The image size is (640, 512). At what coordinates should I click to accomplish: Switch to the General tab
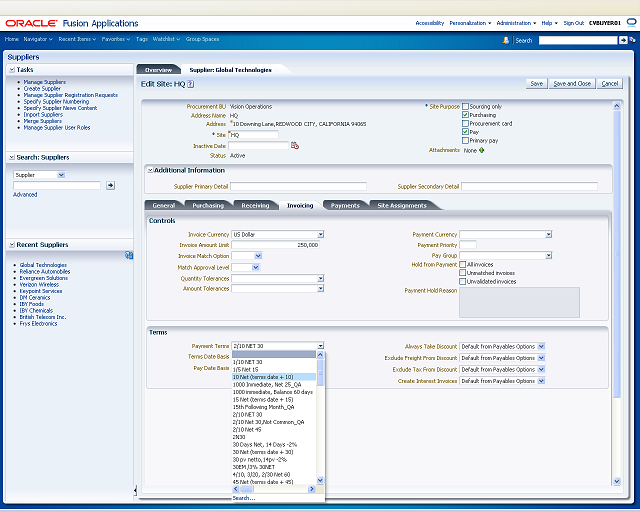(164, 205)
